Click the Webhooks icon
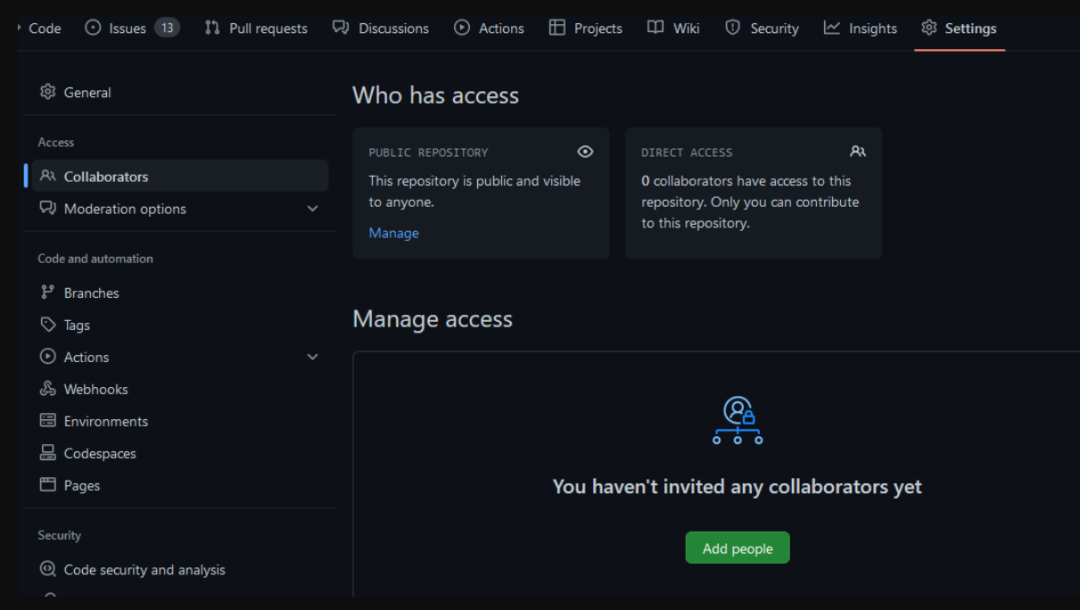The image size is (1080, 610). click(48, 388)
